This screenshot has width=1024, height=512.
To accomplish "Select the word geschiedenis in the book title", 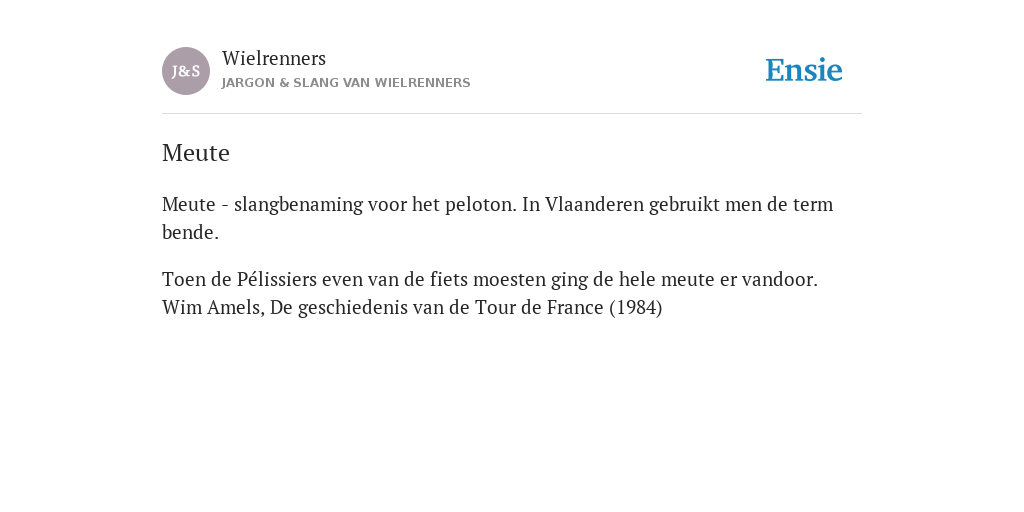I will [353, 308].
